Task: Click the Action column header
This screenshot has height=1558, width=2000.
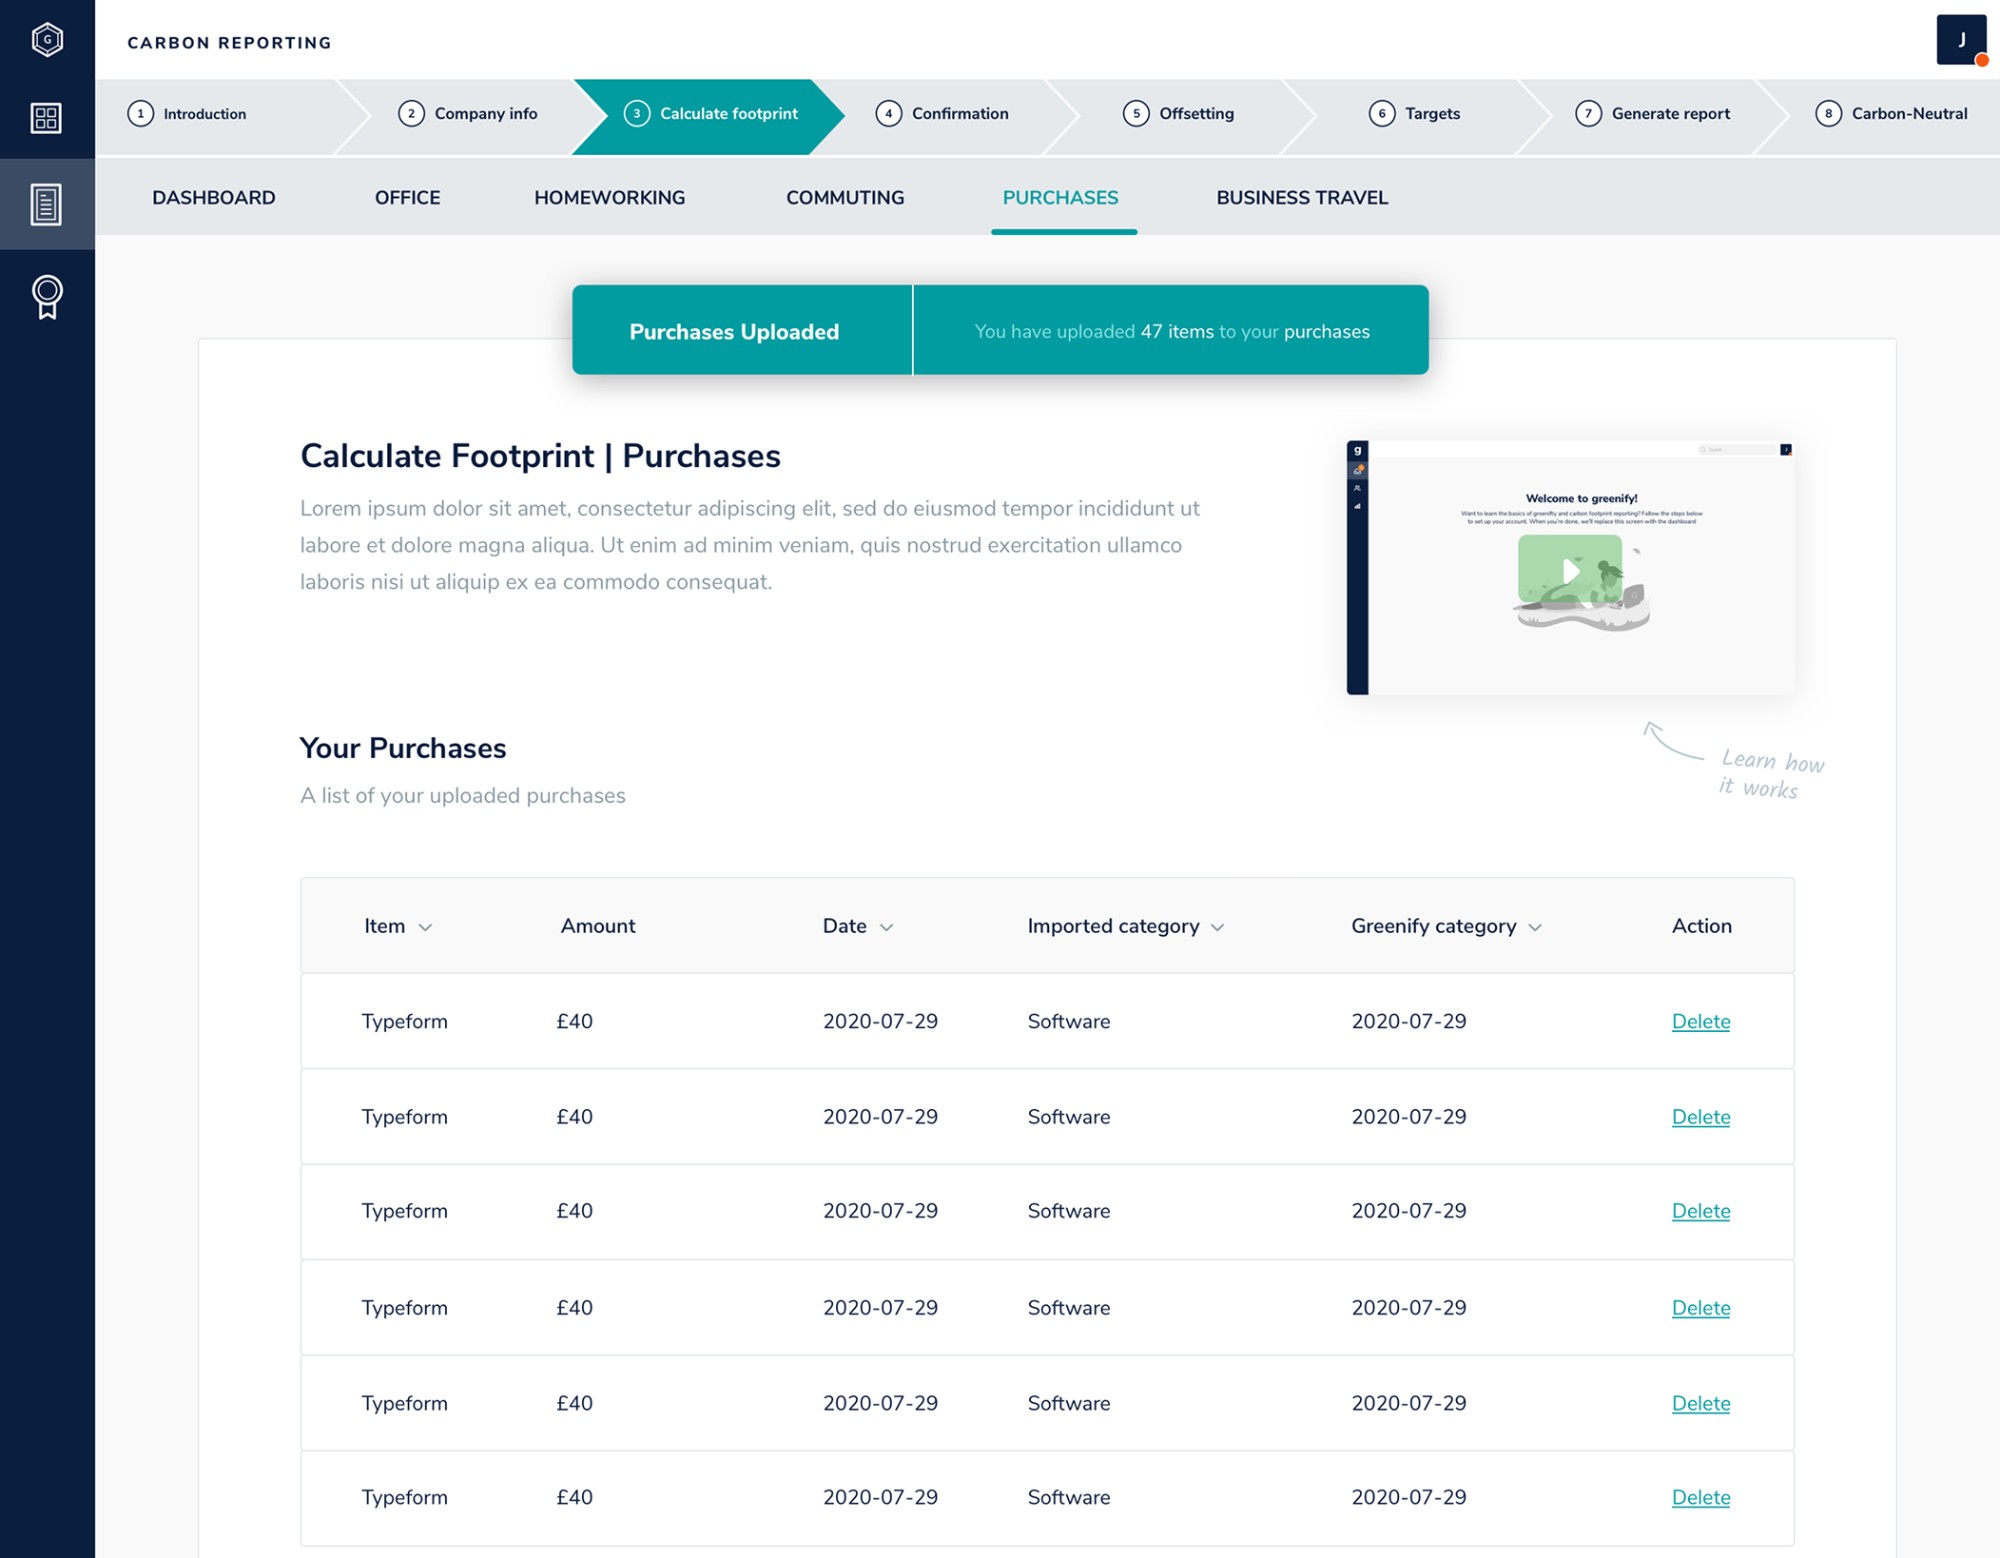Action: 1702,926
